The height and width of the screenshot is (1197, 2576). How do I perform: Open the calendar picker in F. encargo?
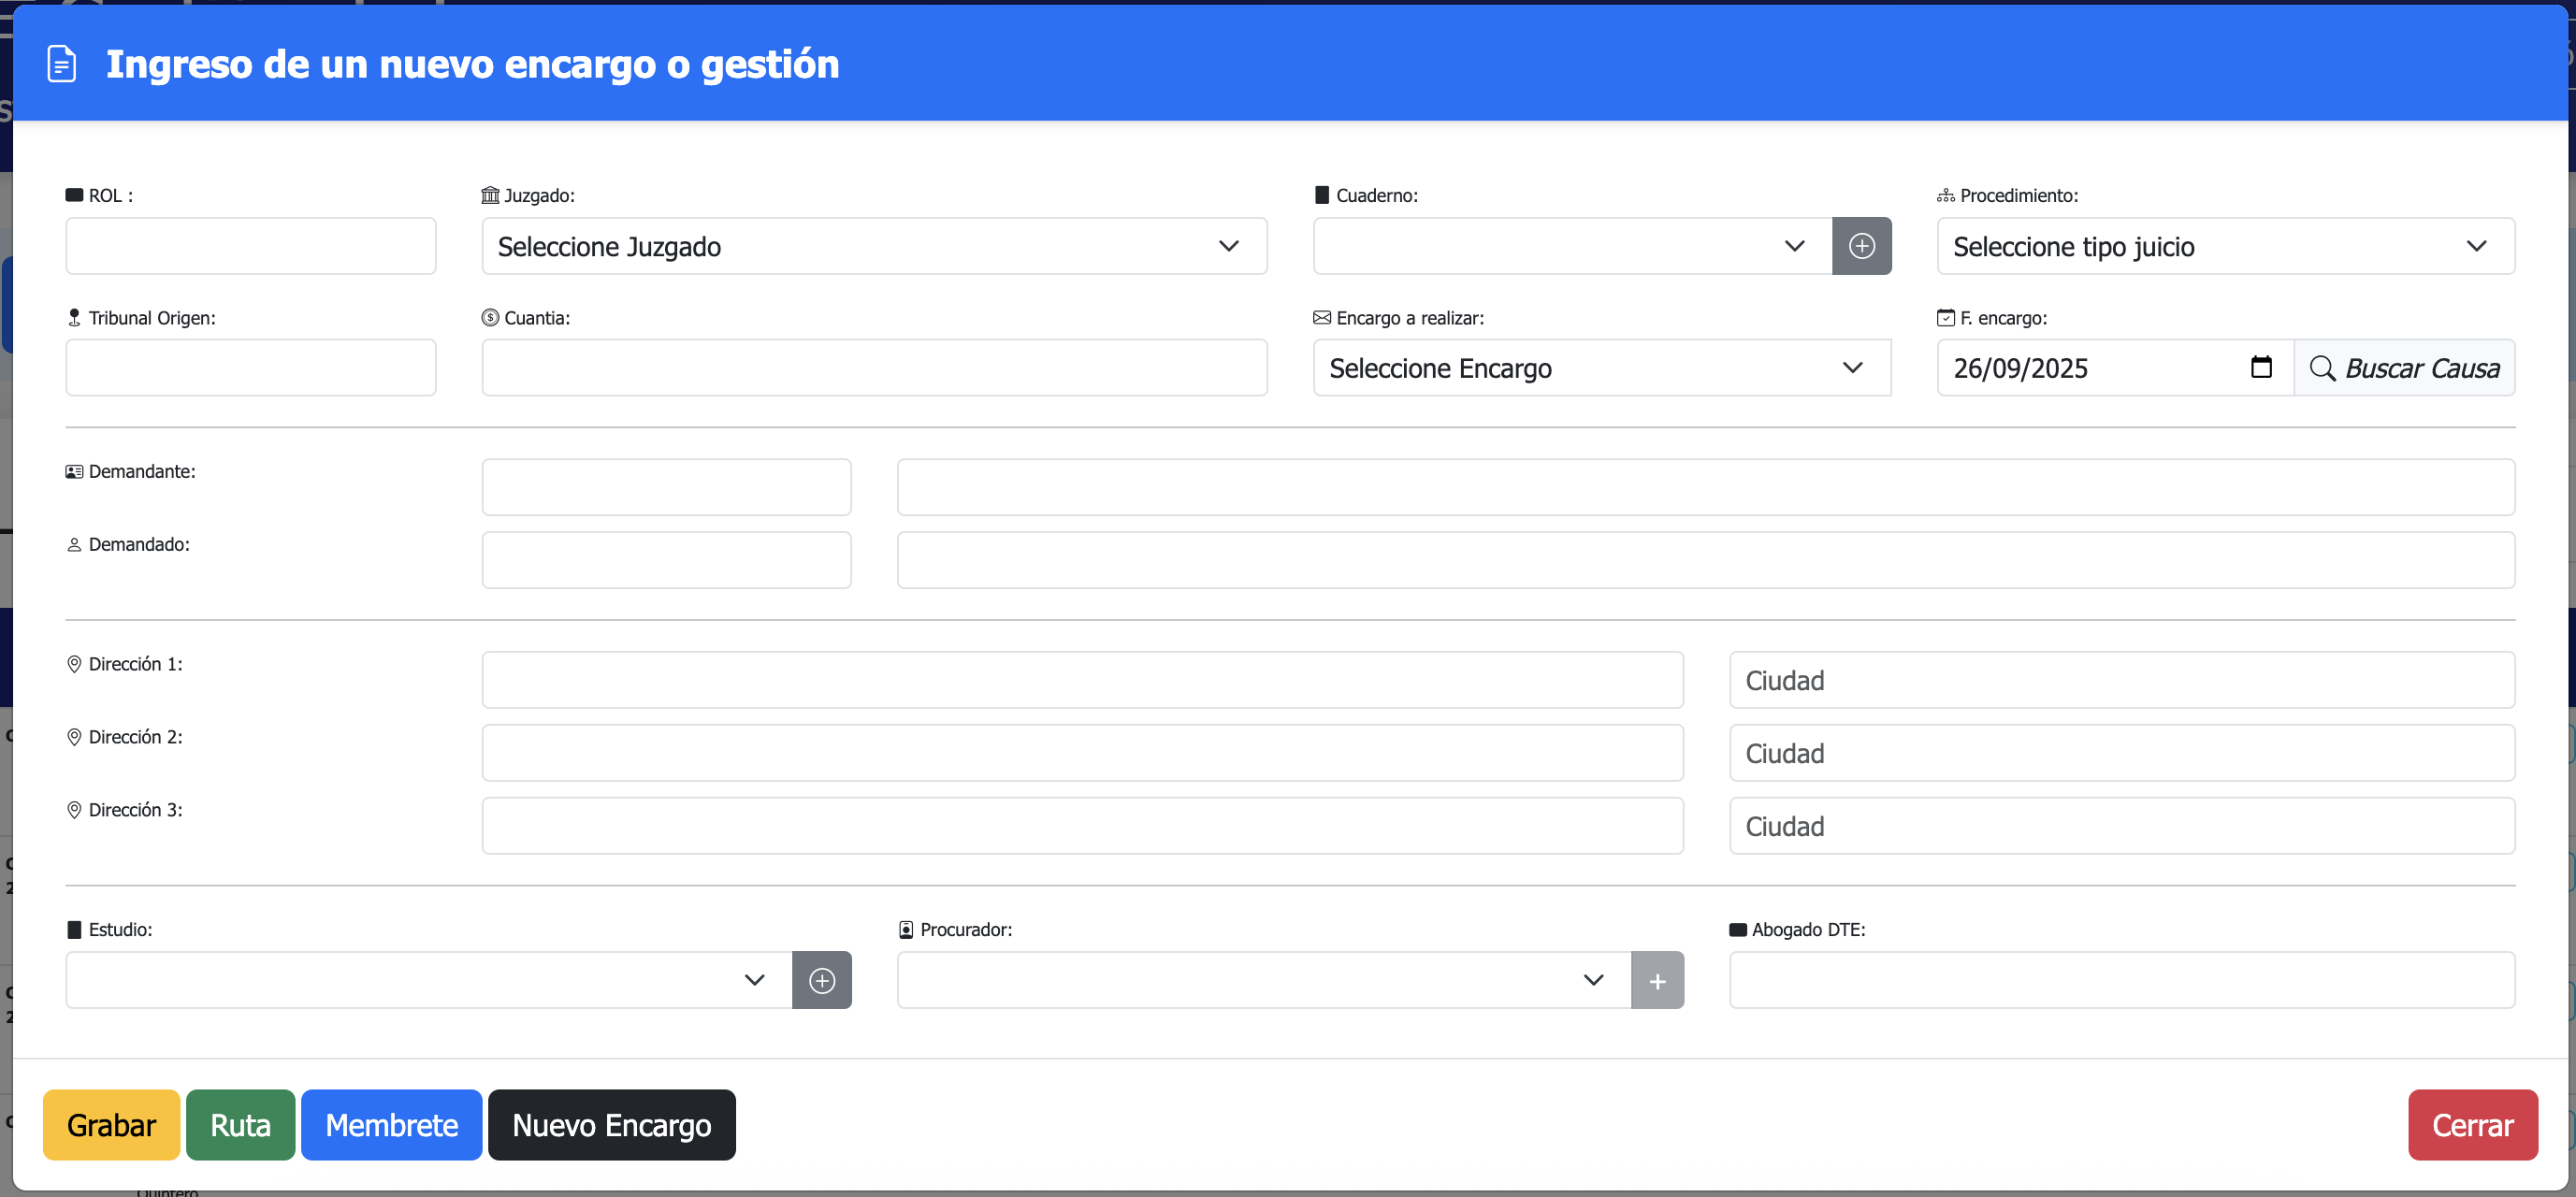2260,368
